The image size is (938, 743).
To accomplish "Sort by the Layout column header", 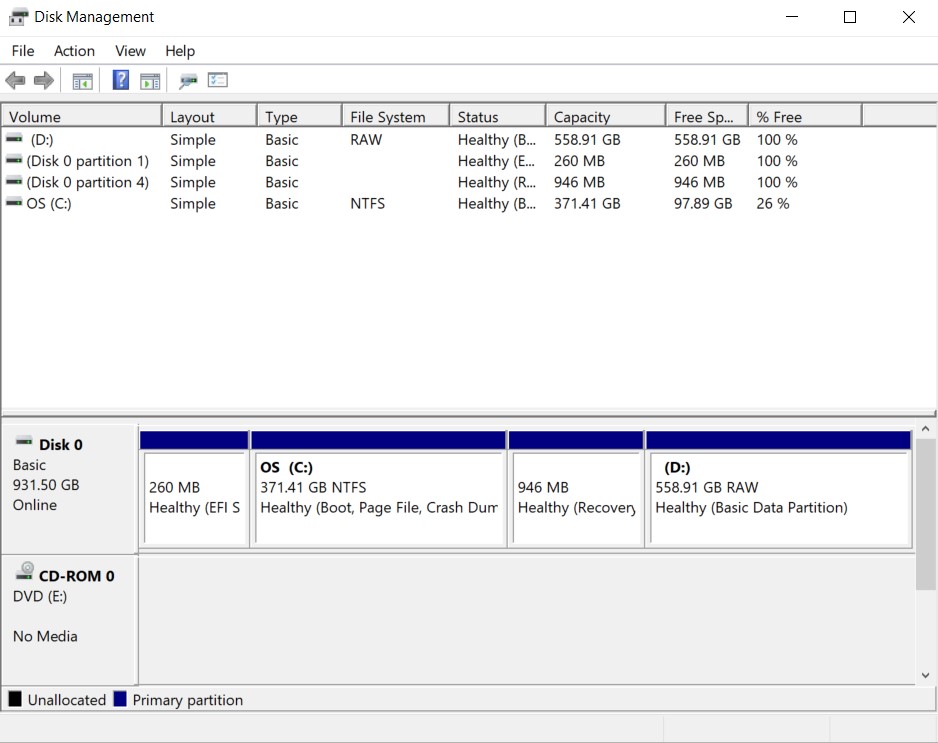I will point(210,116).
